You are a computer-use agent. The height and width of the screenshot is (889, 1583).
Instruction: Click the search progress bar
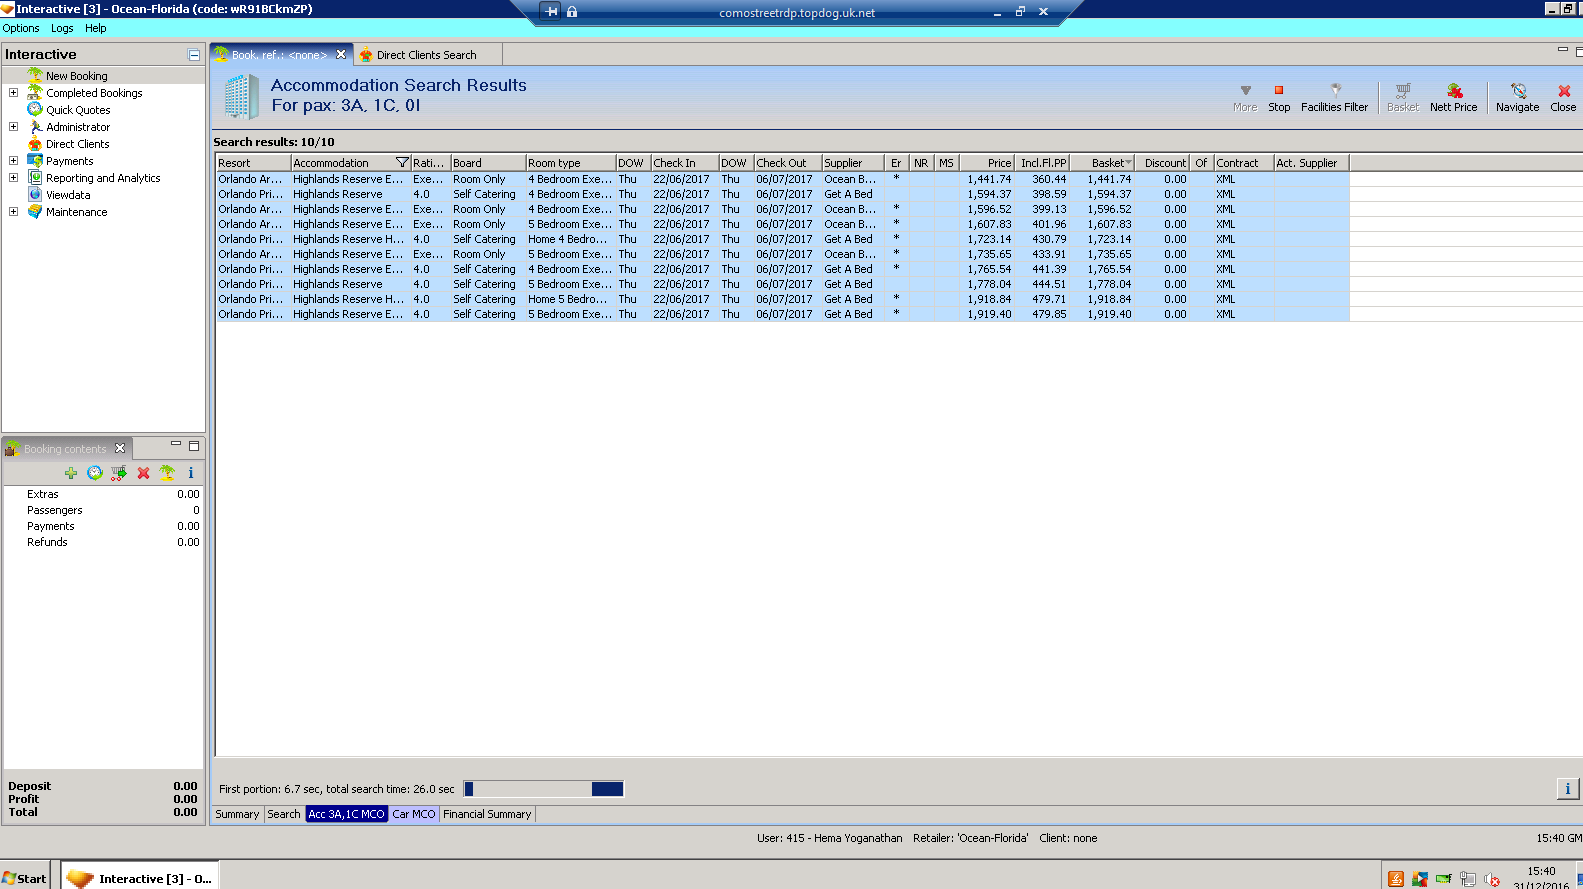544,789
